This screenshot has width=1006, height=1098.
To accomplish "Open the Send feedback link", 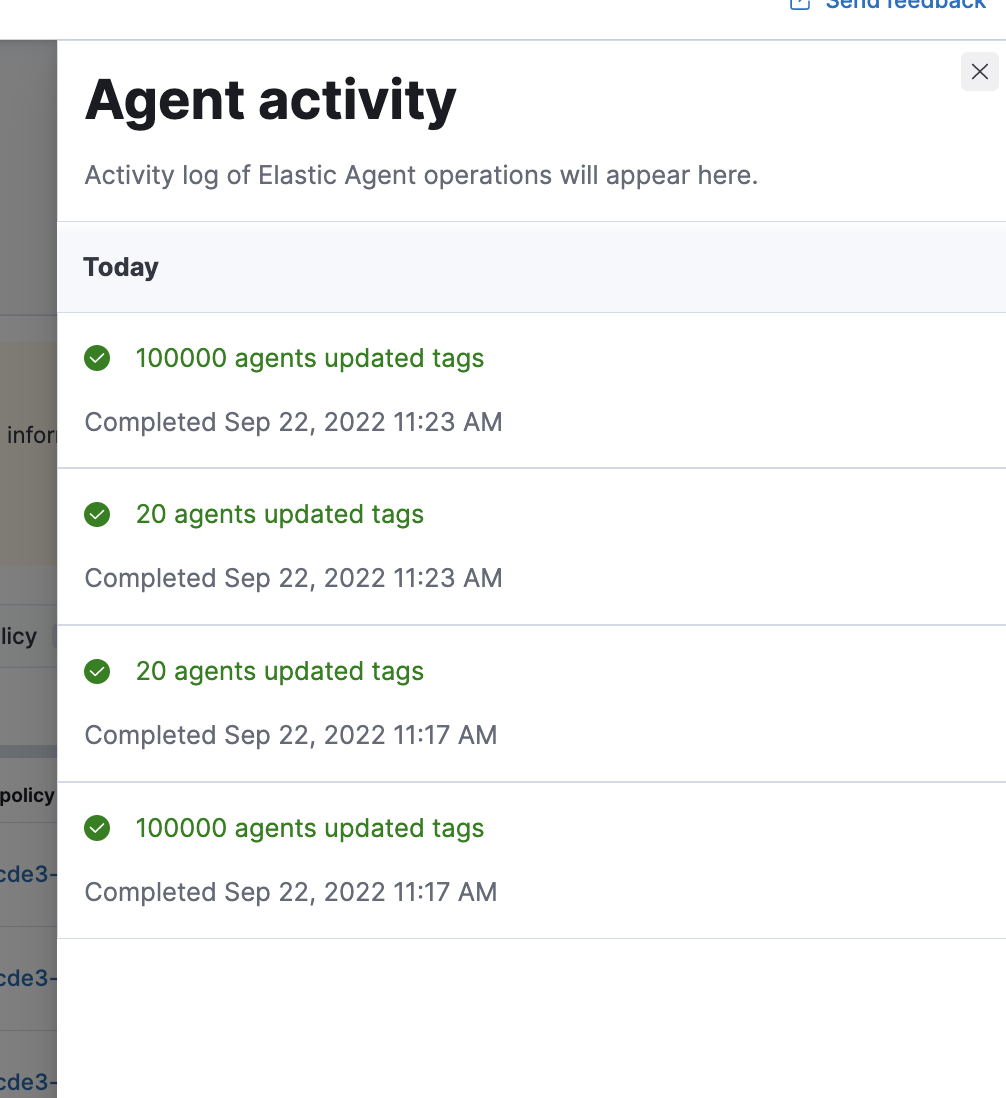I will click(x=905, y=4).
